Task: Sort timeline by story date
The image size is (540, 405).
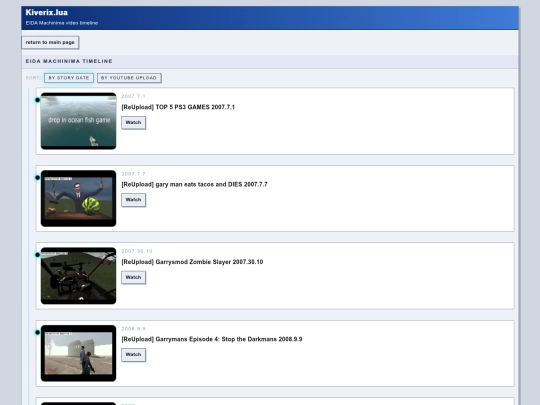Action: (x=69, y=78)
